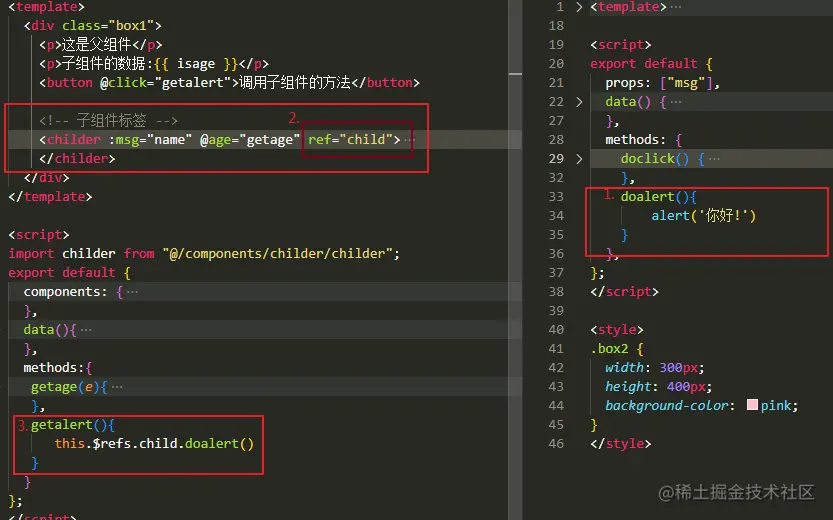This screenshot has height=520, width=833.
Task: Open the pink color swatch picker
Action: (752, 405)
